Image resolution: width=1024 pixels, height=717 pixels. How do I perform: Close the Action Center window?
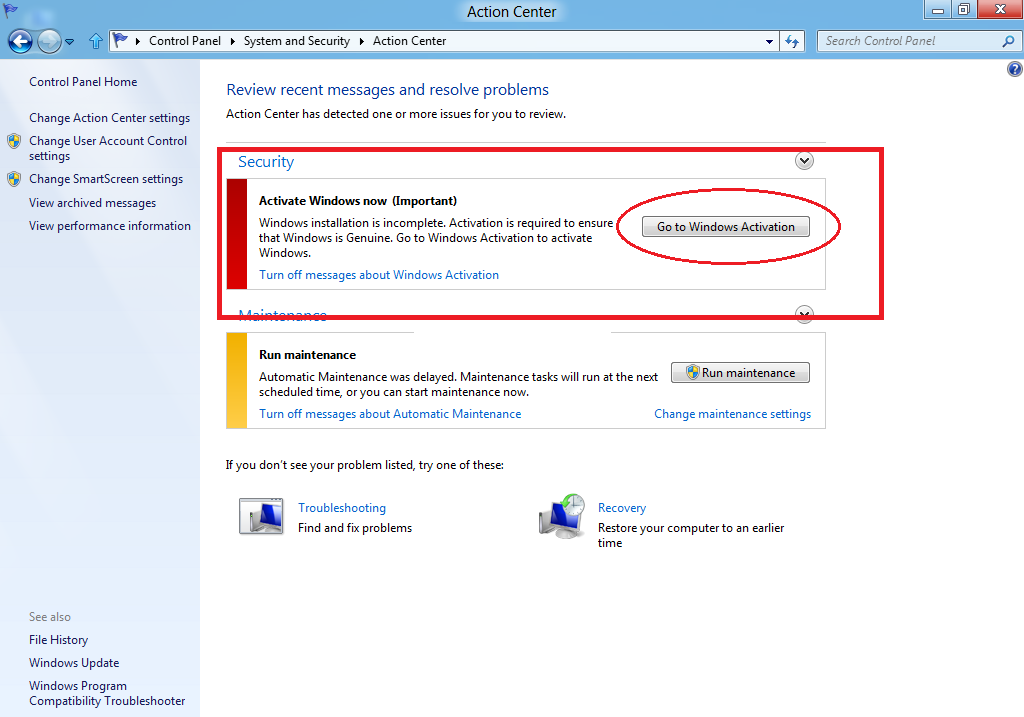pos(1000,9)
